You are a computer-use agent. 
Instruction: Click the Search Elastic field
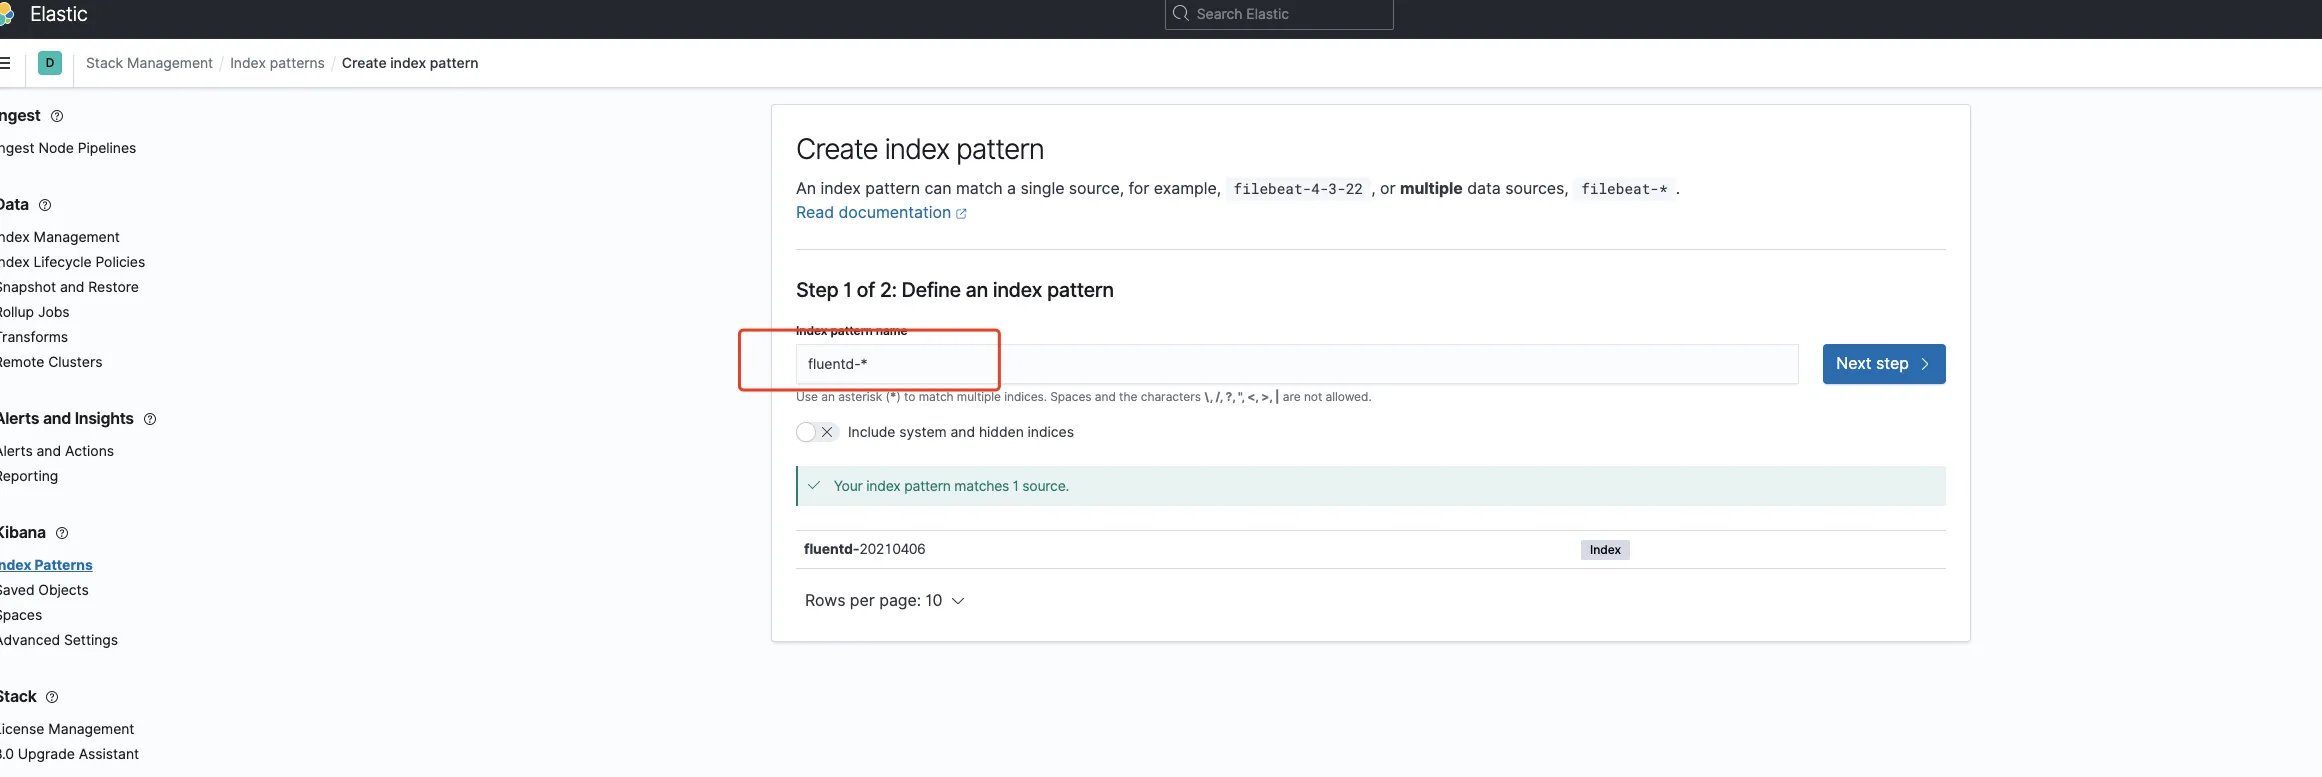[x=1279, y=14]
